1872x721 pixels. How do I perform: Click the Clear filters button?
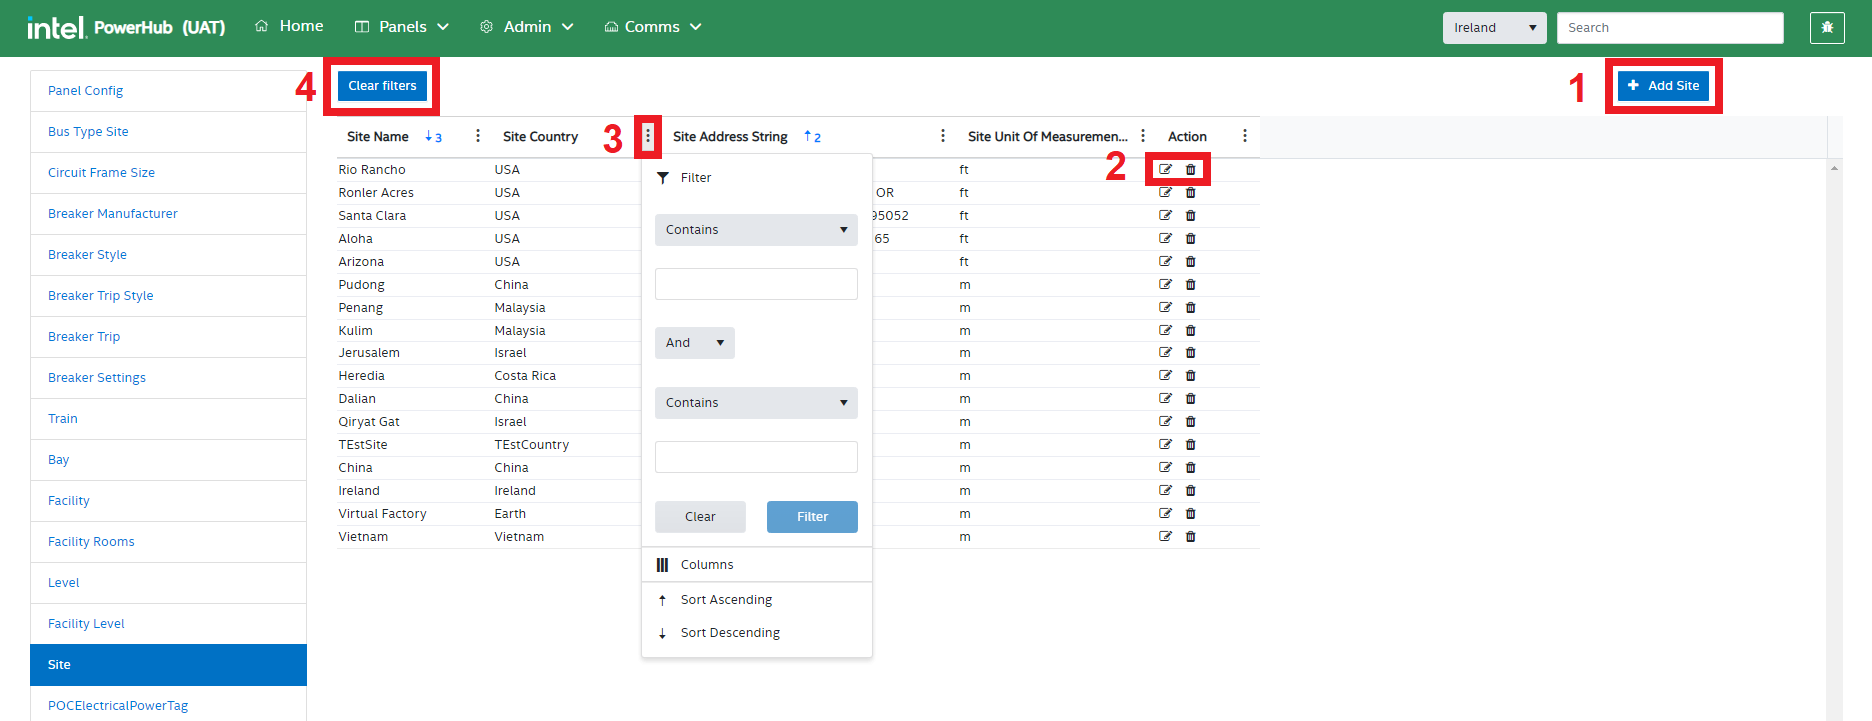click(x=382, y=86)
